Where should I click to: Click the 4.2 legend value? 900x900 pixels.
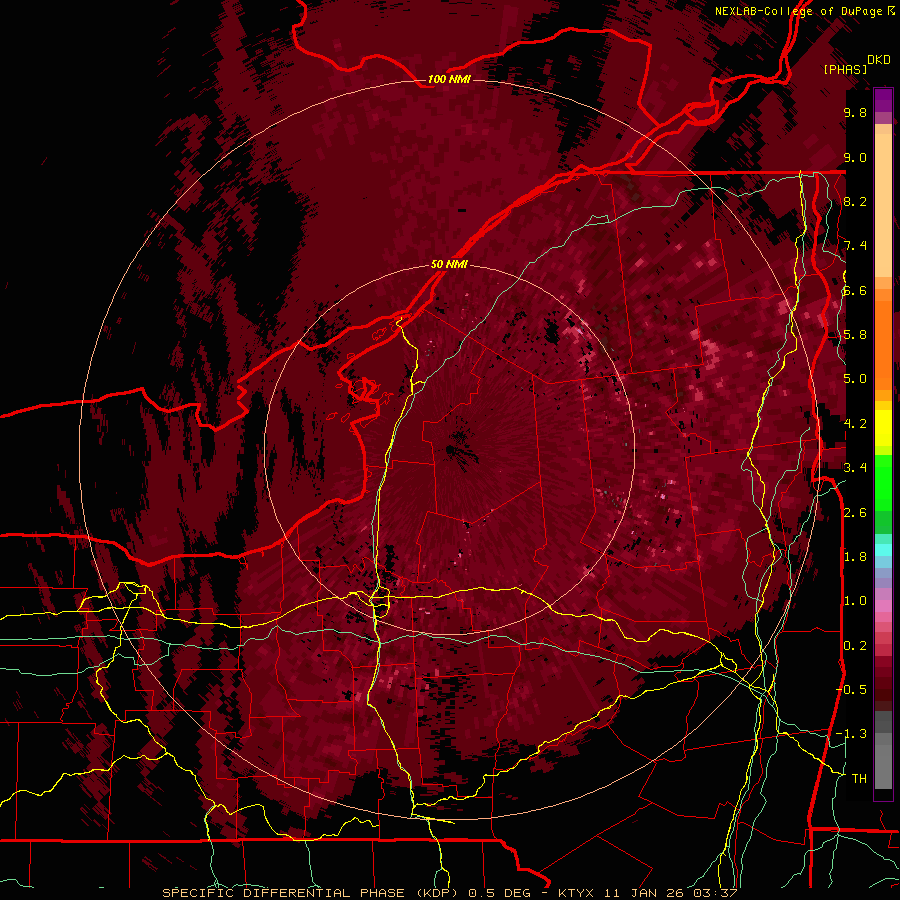(855, 424)
